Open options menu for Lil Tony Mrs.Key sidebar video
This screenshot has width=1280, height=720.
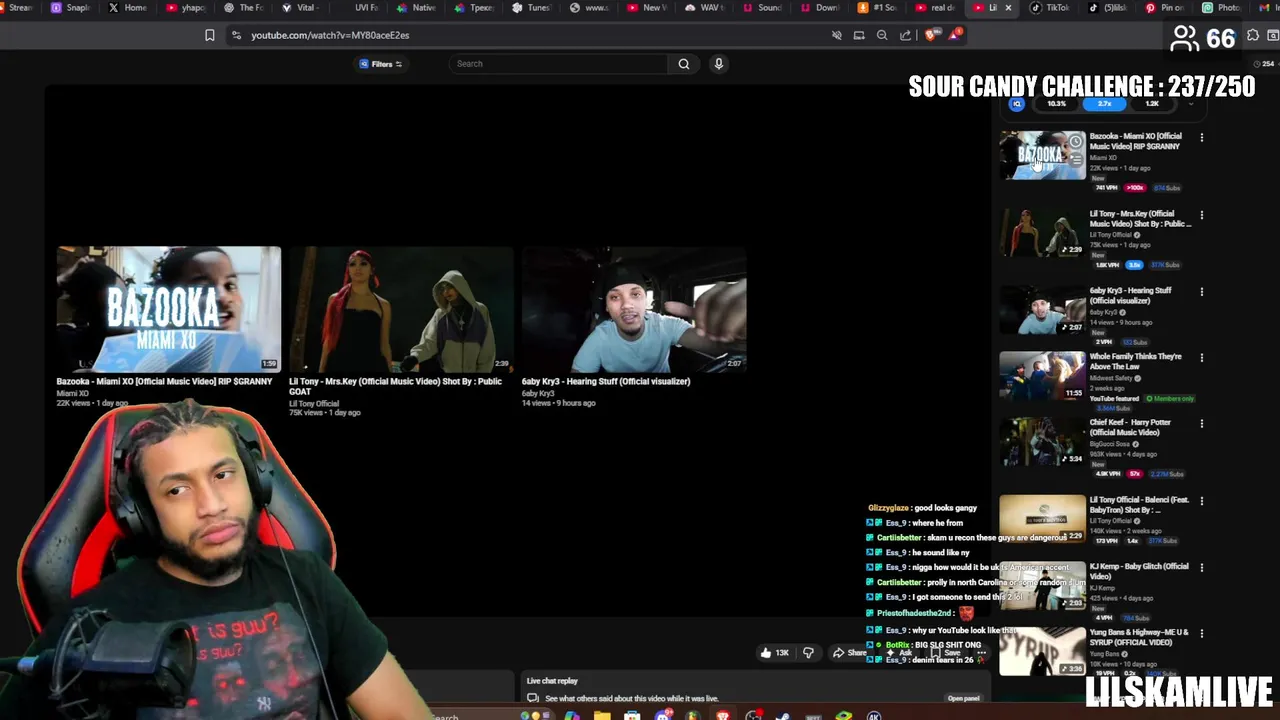coord(1201,215)
